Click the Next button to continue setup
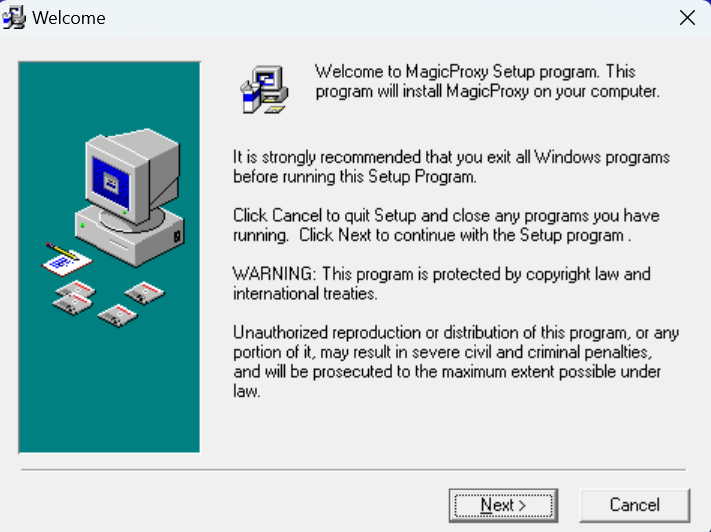The image size is (711, 532). coord(503,505)
